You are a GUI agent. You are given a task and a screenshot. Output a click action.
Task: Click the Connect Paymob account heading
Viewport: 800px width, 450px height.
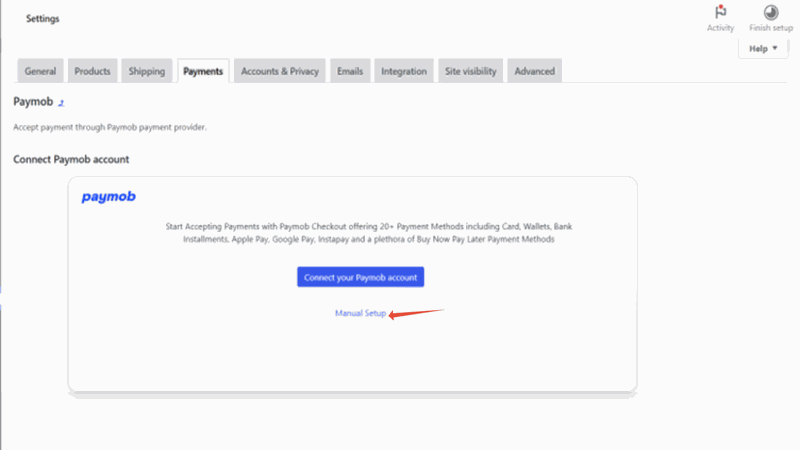71,160
